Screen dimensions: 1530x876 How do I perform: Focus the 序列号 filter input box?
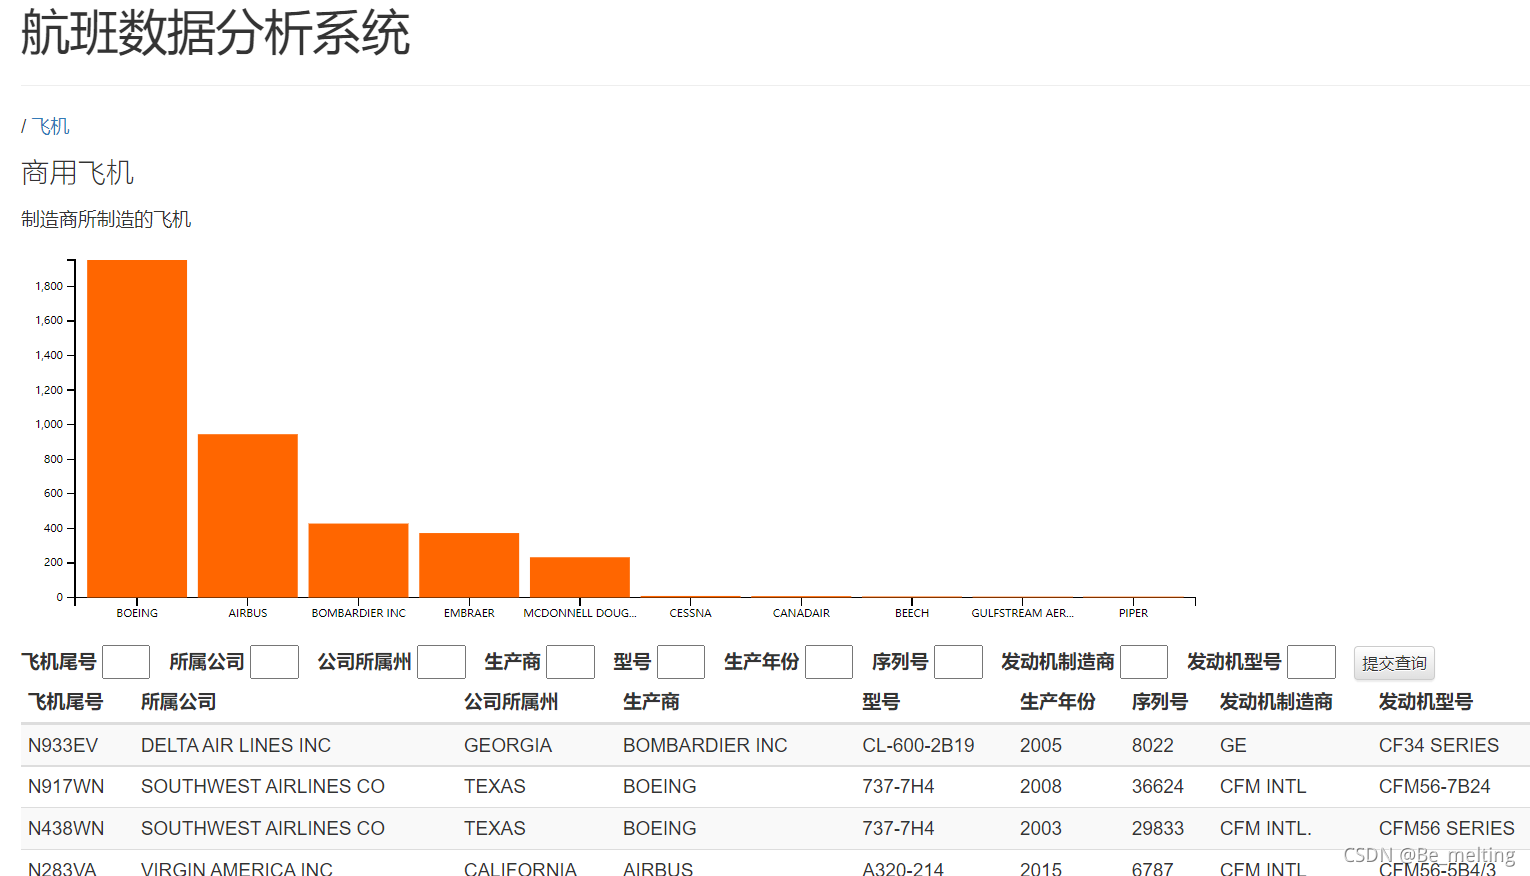tap(958, 662)
